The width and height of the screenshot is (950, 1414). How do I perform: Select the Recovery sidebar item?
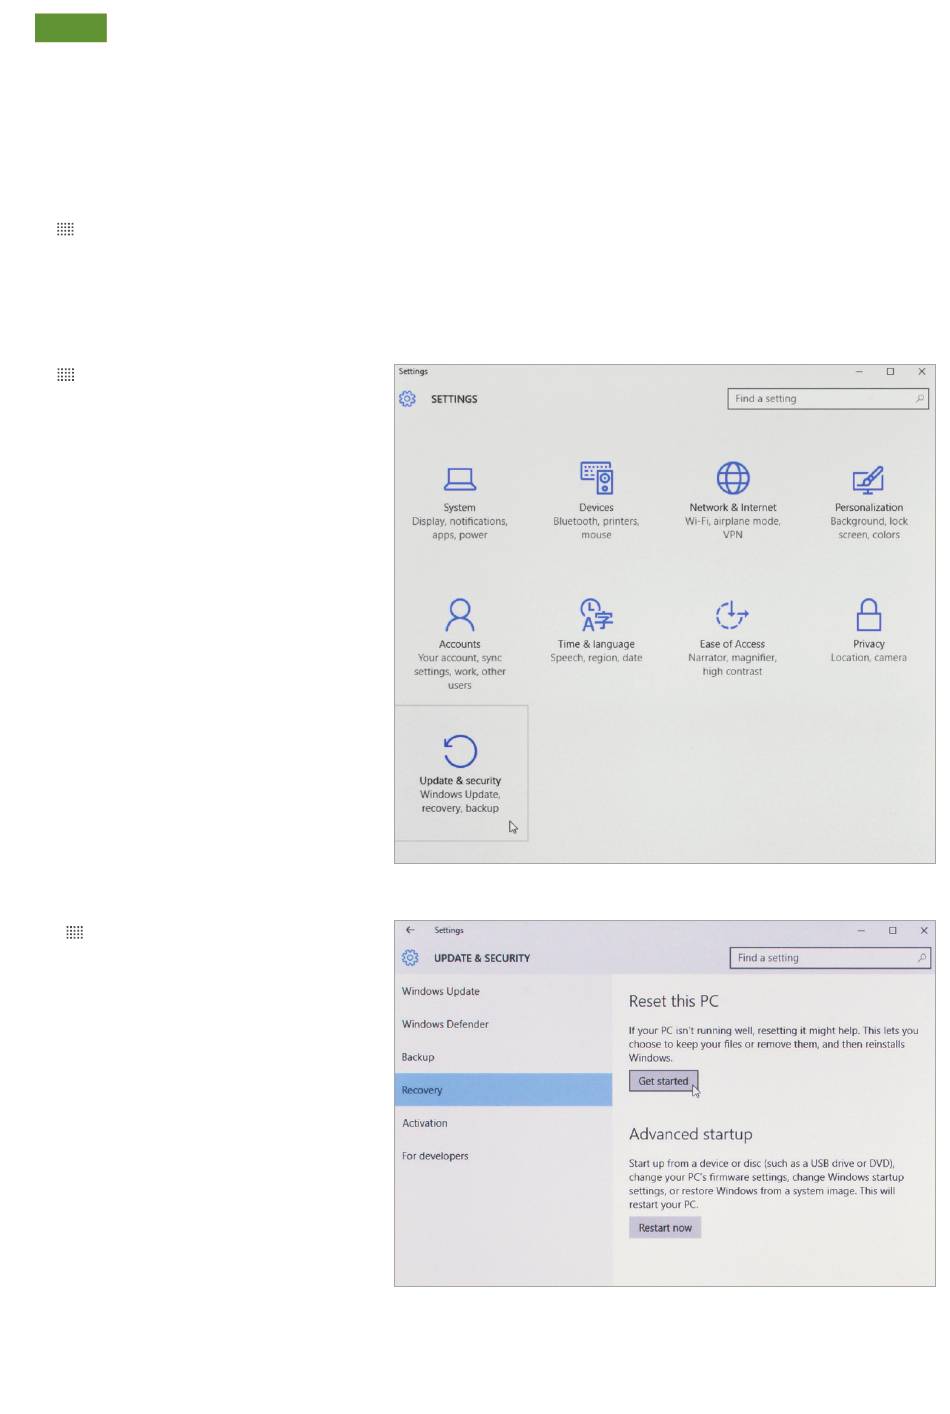pos(503,1090)
